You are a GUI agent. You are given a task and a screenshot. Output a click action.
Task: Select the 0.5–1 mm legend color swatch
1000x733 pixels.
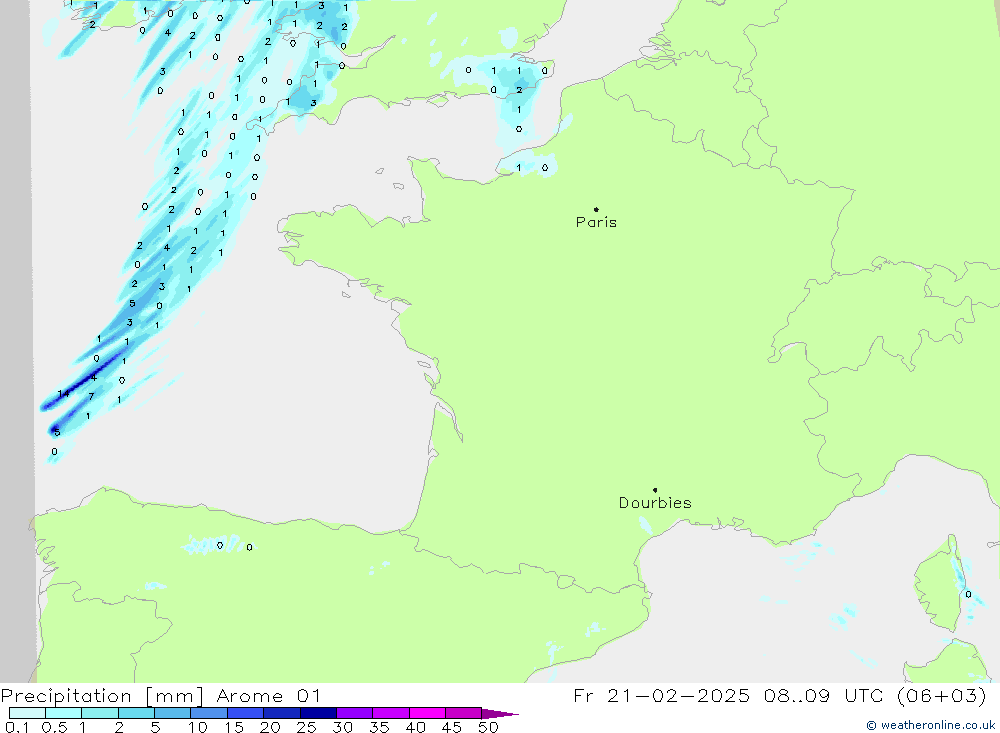point(63,713)
